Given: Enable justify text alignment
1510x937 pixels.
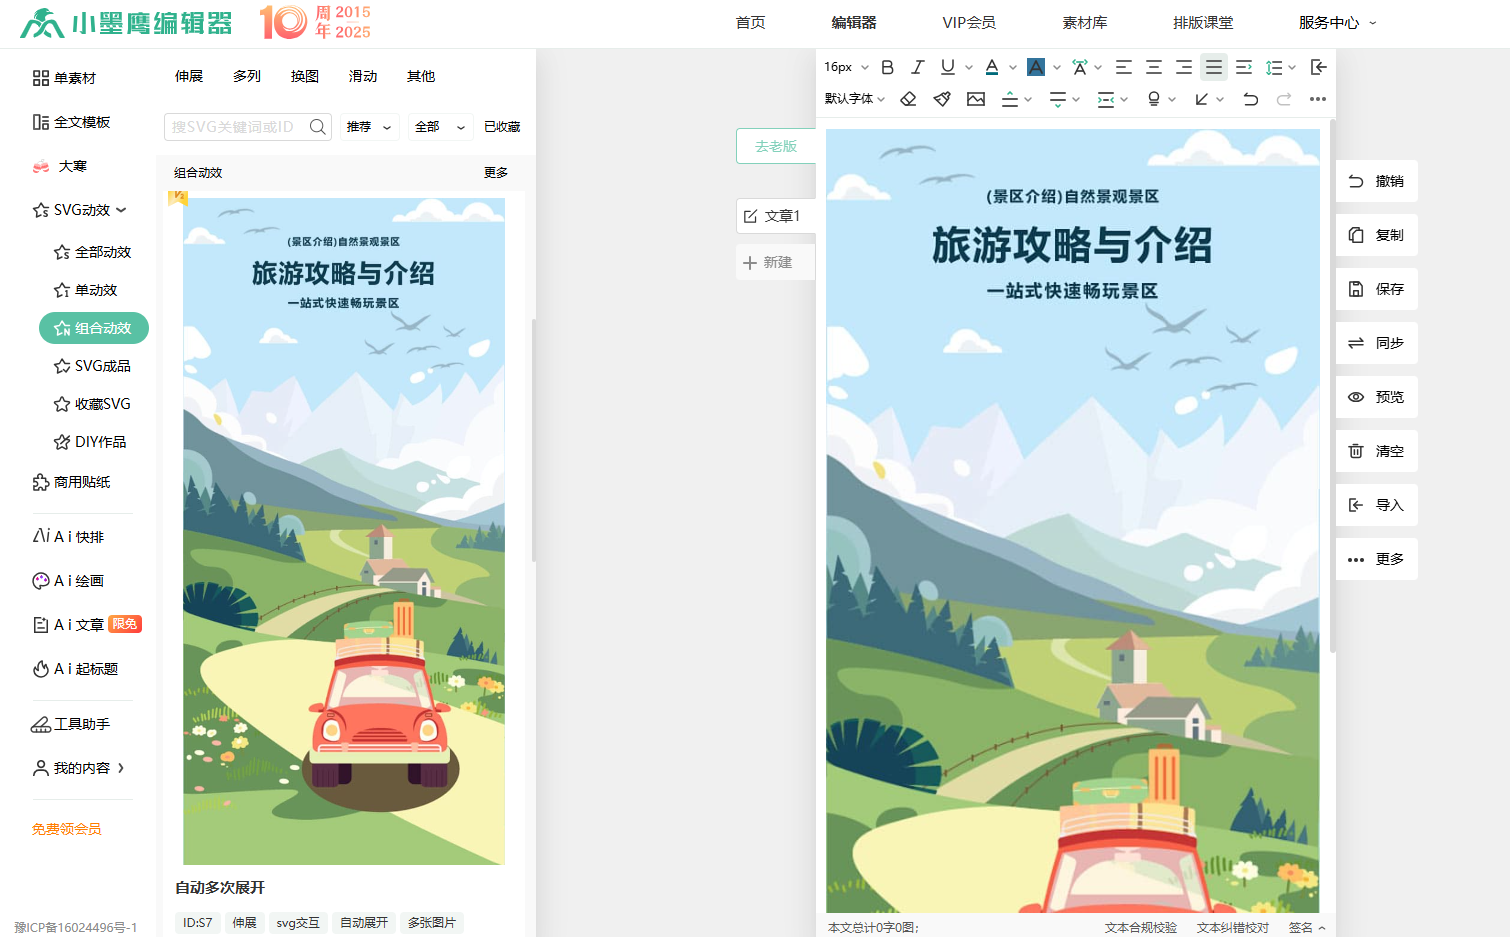Looking at the screenshot, I should [1213, 67].
